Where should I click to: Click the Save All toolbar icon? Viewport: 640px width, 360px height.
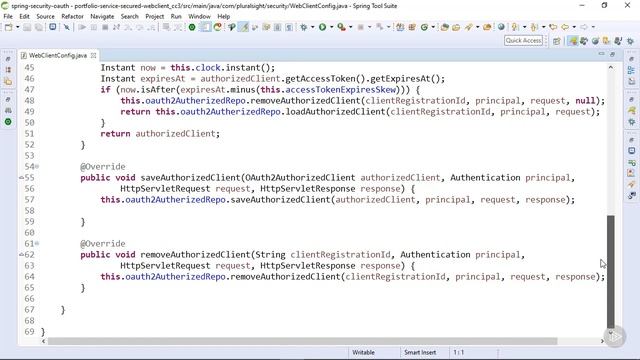coord(39,27)
